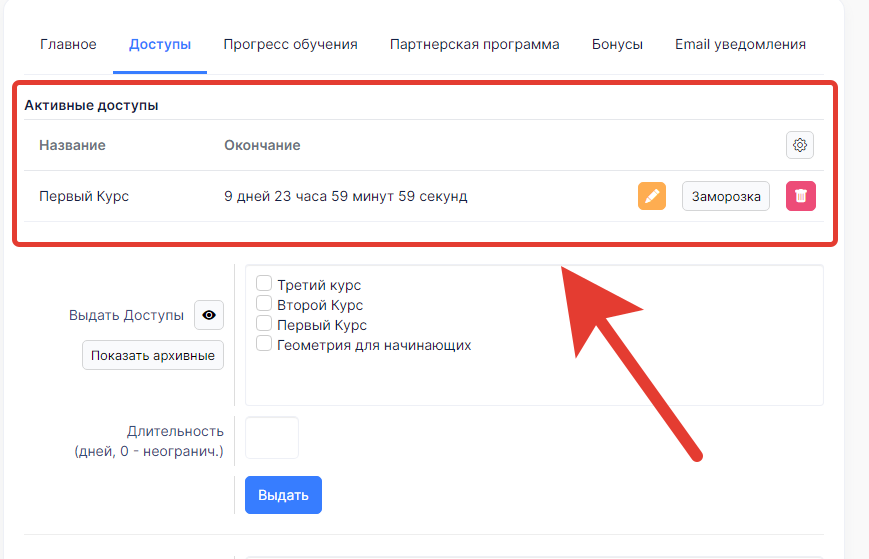Click the orange pencil edit icon for Первый Курс
The image size is (869, 559).
pyautogui.click(x=652, y=196)
